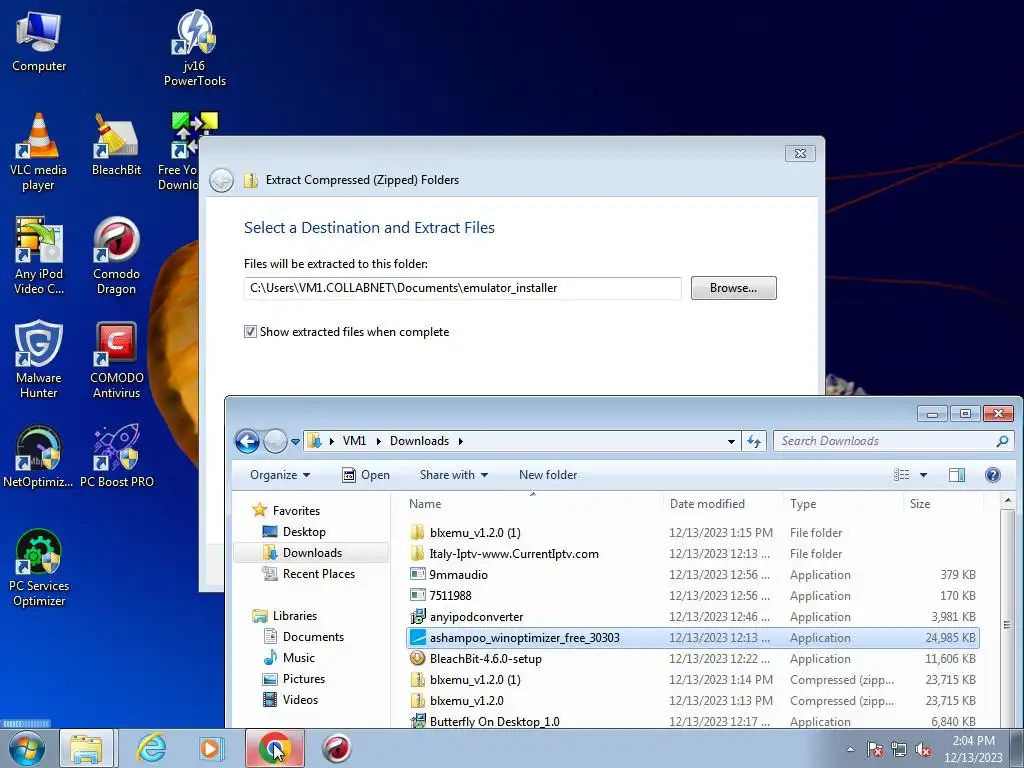1024x768 pixels.
Task: Launch VLC media player shortcut
Action: [38, 152]
